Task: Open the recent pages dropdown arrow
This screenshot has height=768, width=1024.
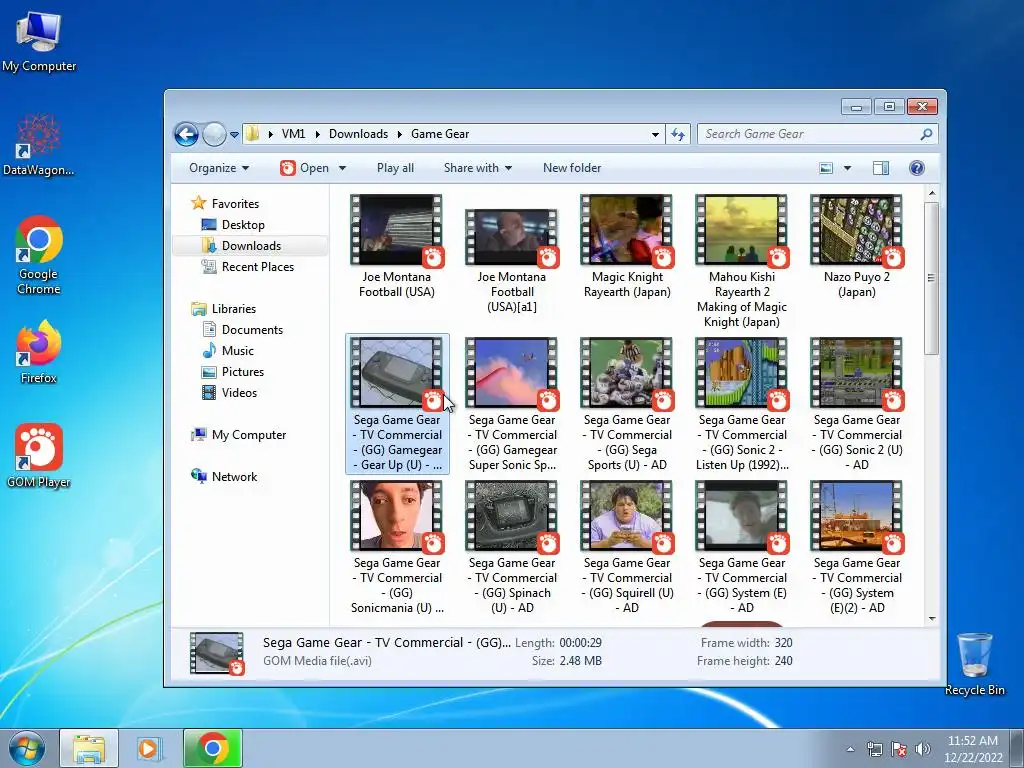Action: pyautogui.click(x=234, y=135)
